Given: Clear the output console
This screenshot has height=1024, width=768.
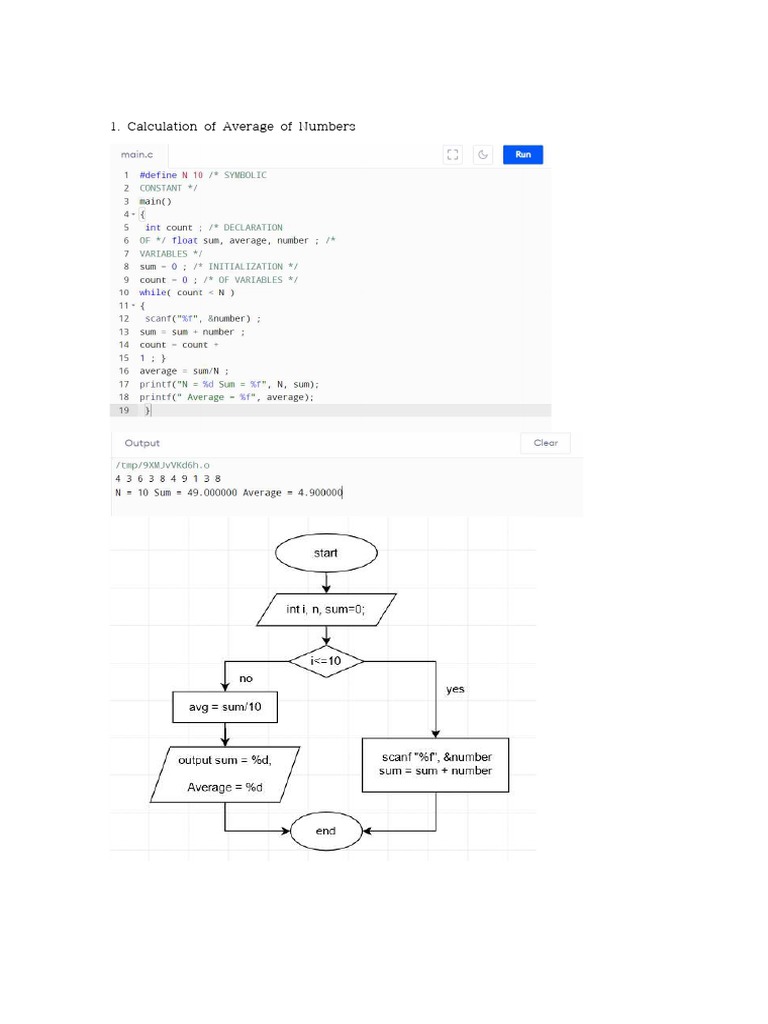Looking at the screenshot, I should tap(545, 443).
